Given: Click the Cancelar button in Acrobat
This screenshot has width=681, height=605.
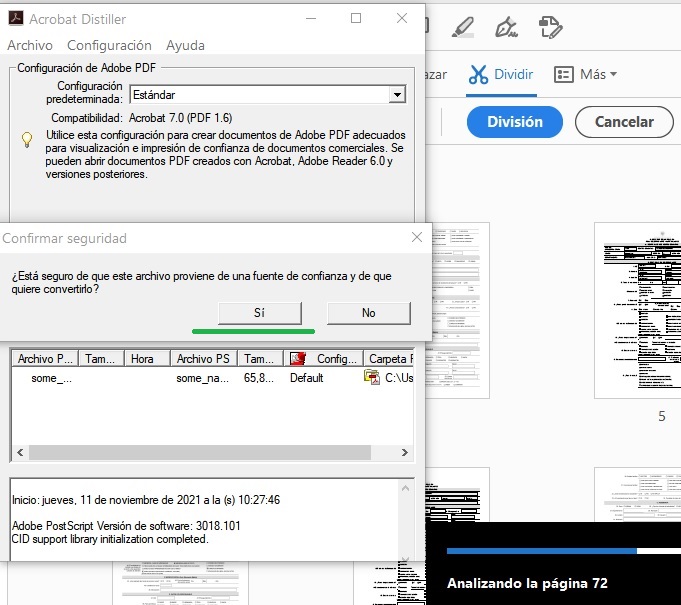Looking at the screenshot, I should 624,122.
